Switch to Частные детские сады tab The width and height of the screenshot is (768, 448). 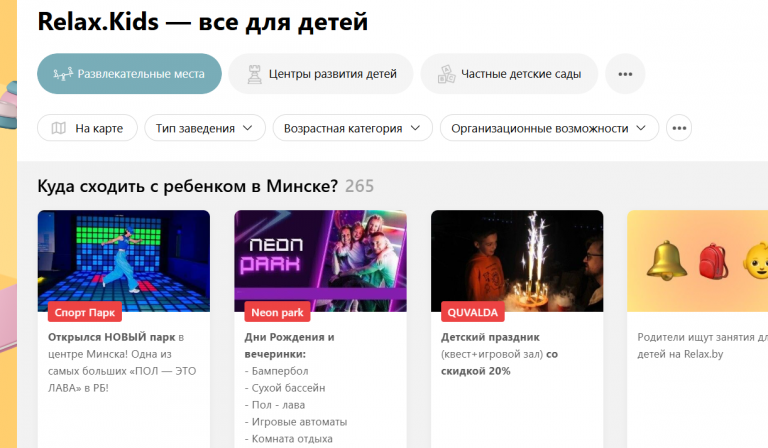[x=509, y=74]
